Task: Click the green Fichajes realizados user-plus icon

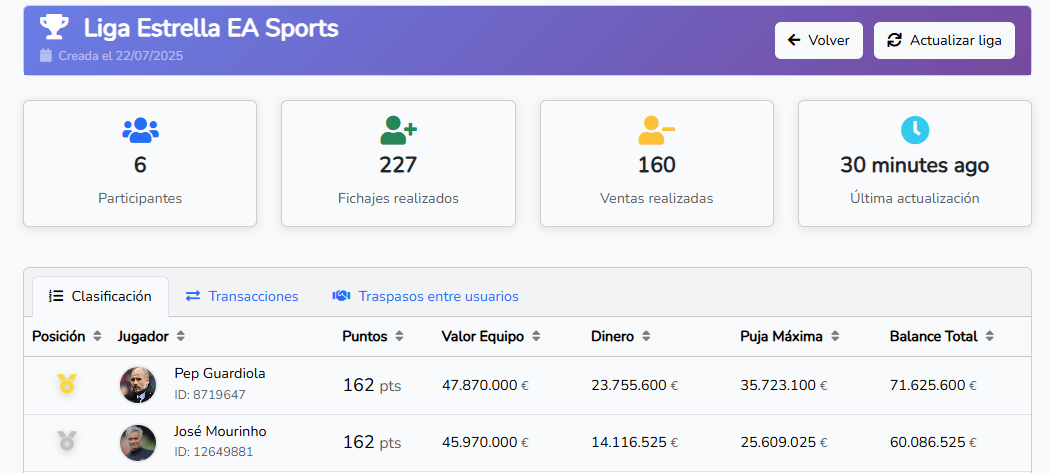Action: 398,129
